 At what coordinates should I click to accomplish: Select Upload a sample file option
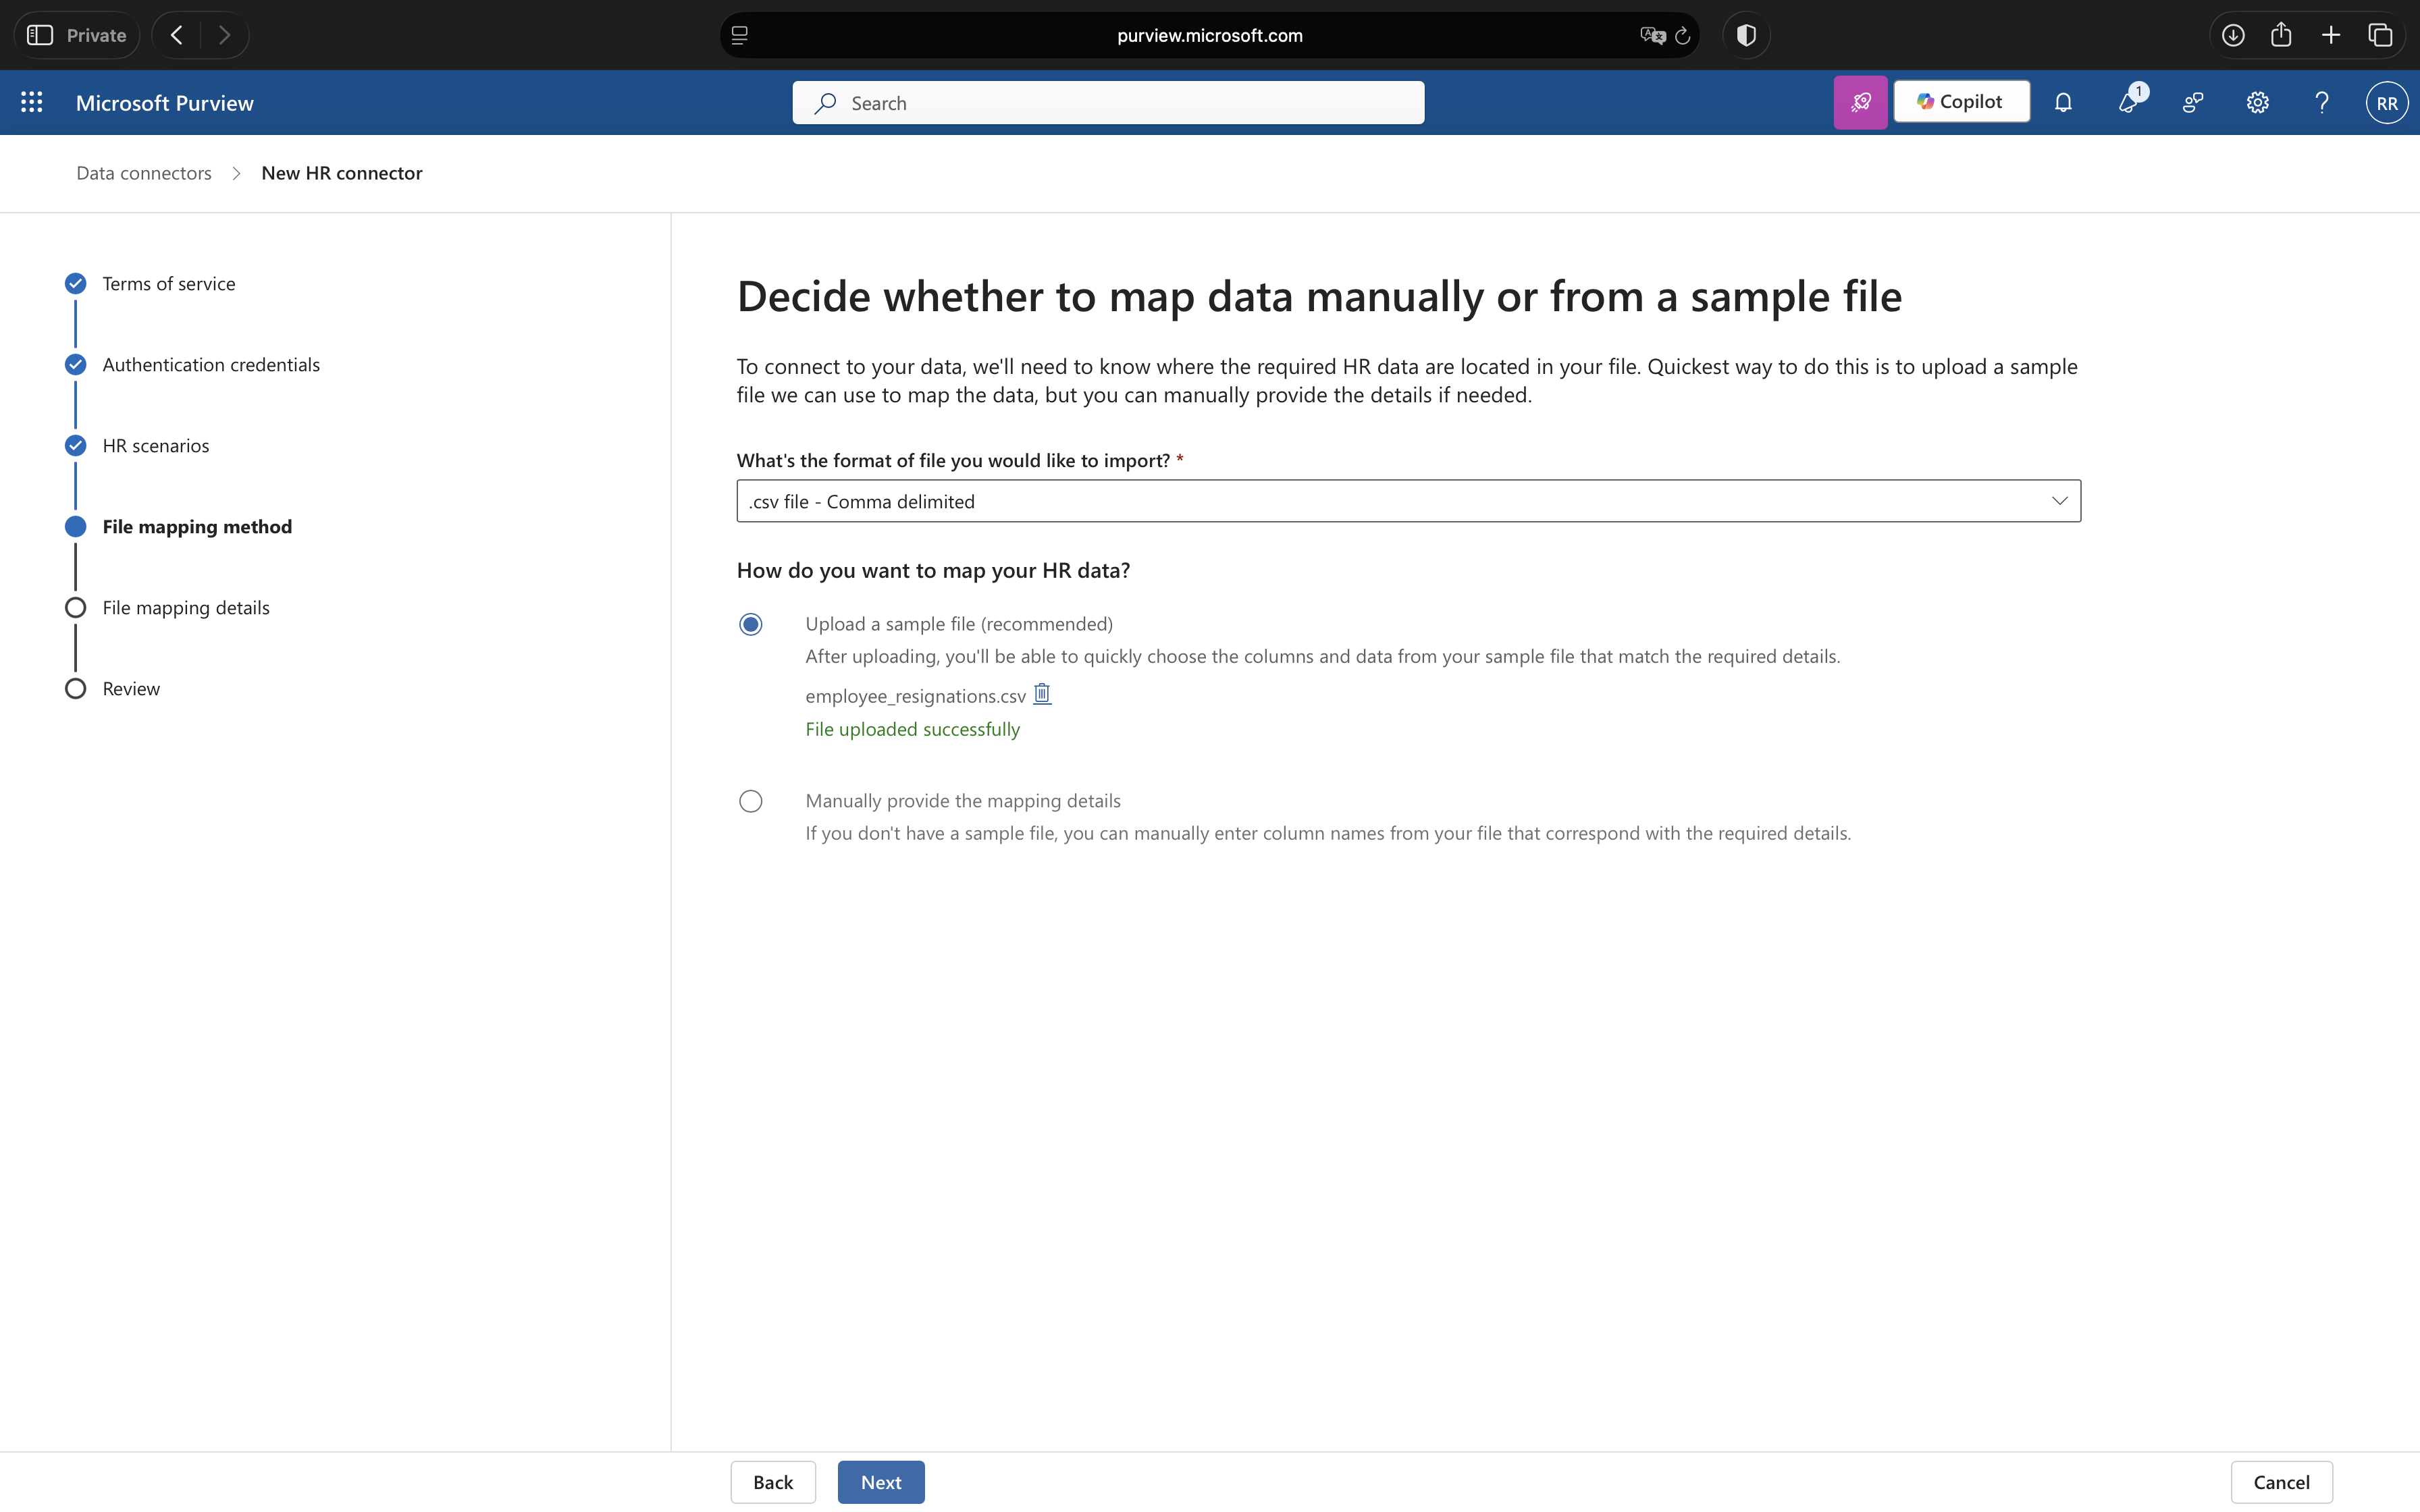(751, 624)
